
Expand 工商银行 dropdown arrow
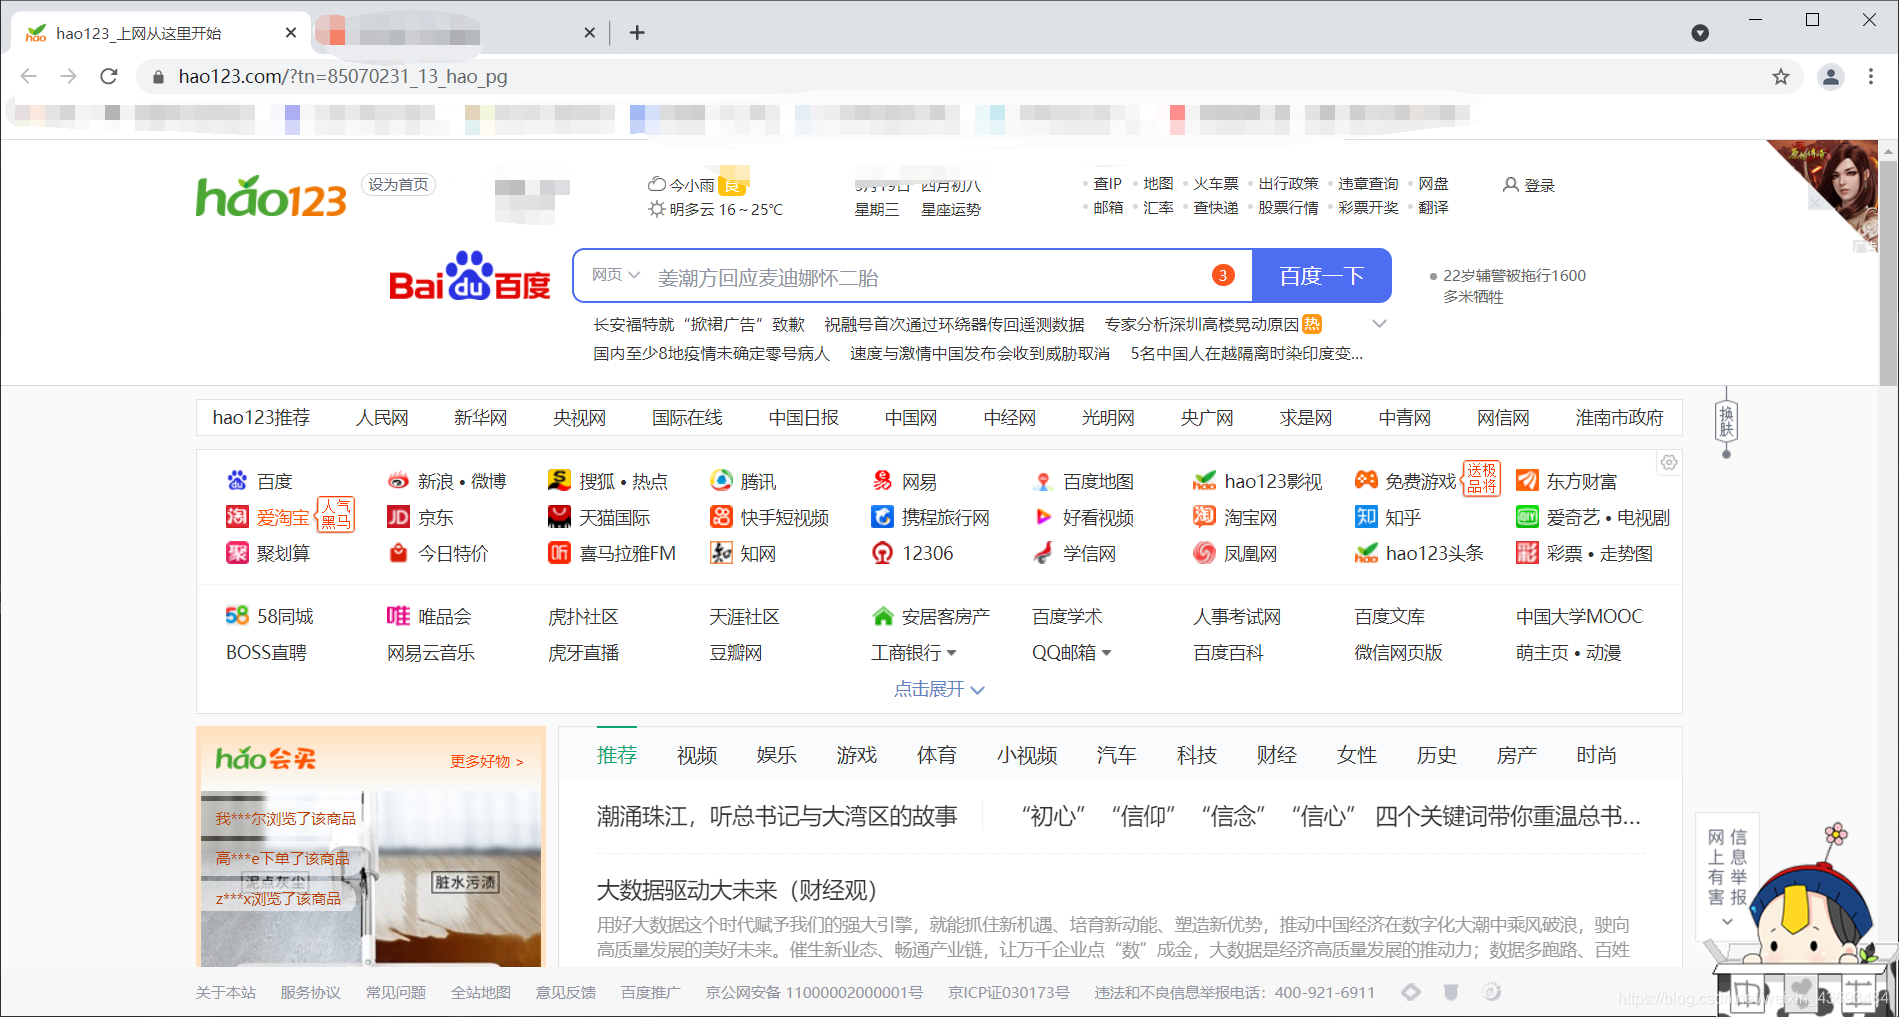(951, 653)
